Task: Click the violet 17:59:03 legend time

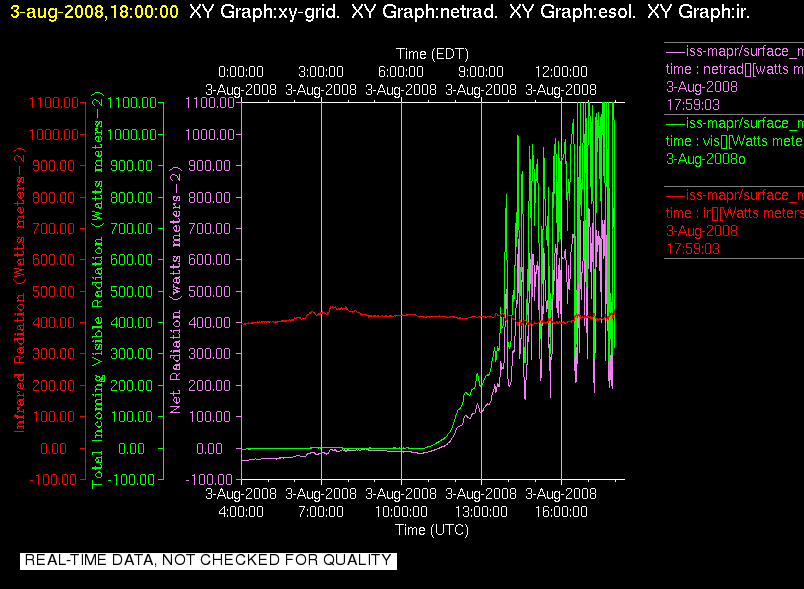Action: point(693,105)
